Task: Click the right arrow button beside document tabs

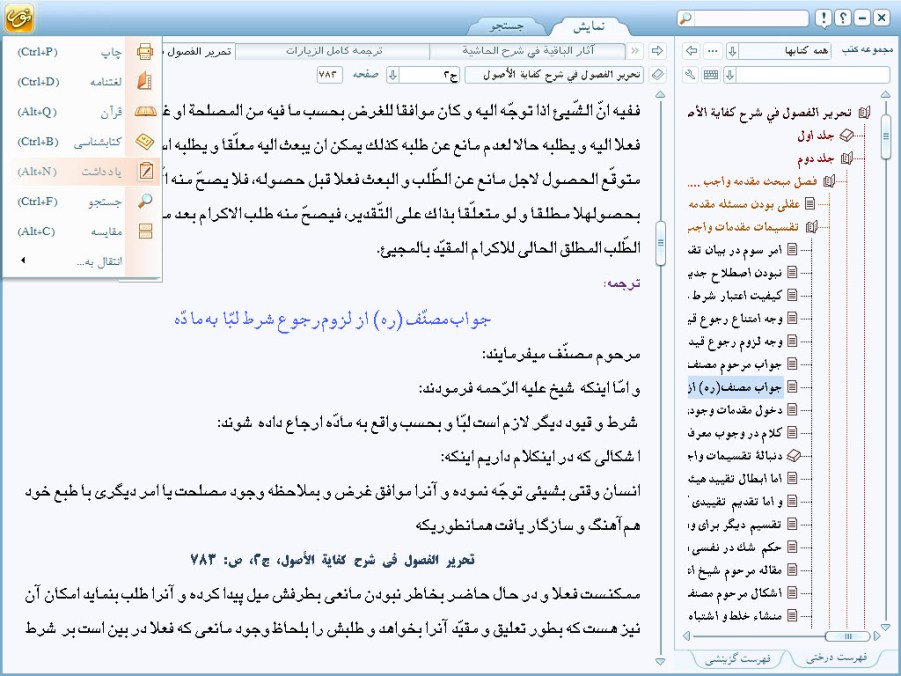Action: (657, 51)
